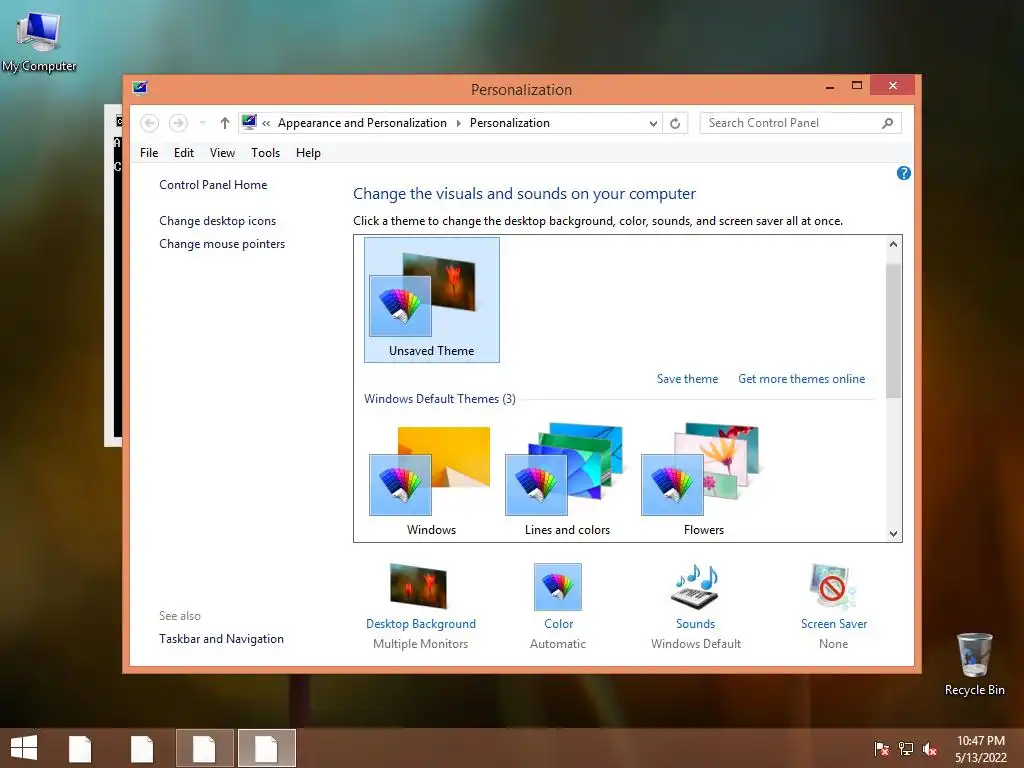
Task: Click the Forward navigation arrow
Action: (178, 123)
